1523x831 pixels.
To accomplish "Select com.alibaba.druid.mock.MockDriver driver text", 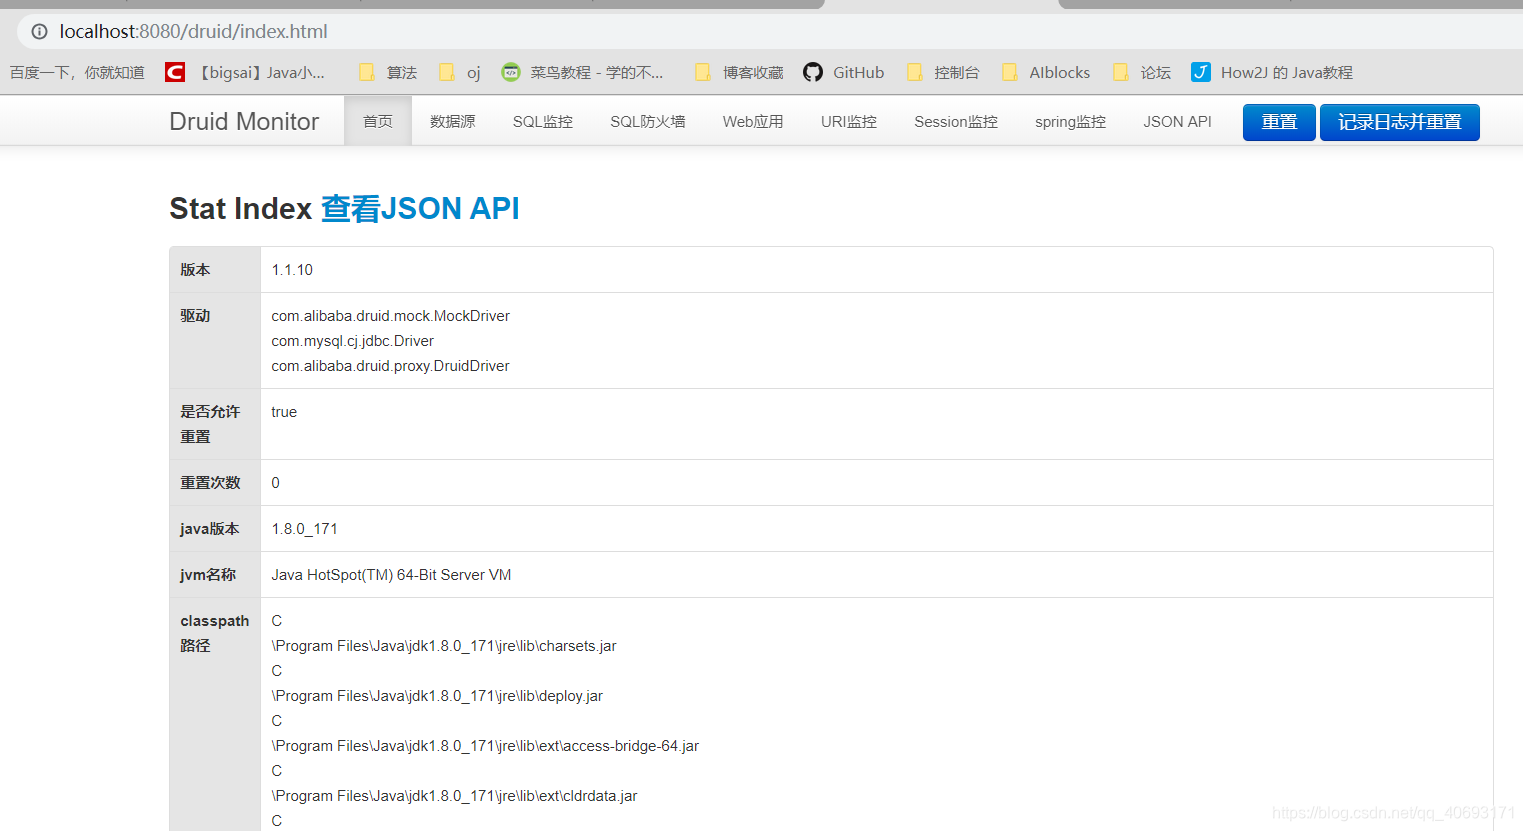I will click(391, 316).
